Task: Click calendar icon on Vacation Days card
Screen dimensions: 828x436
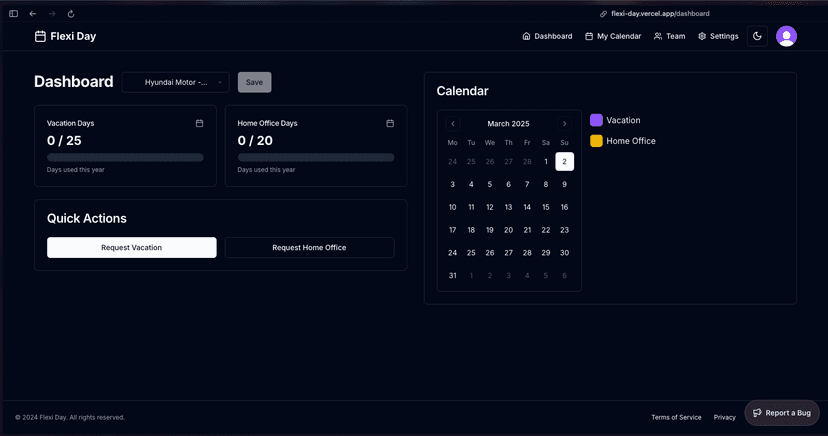Action: click(x=199, y=123)
